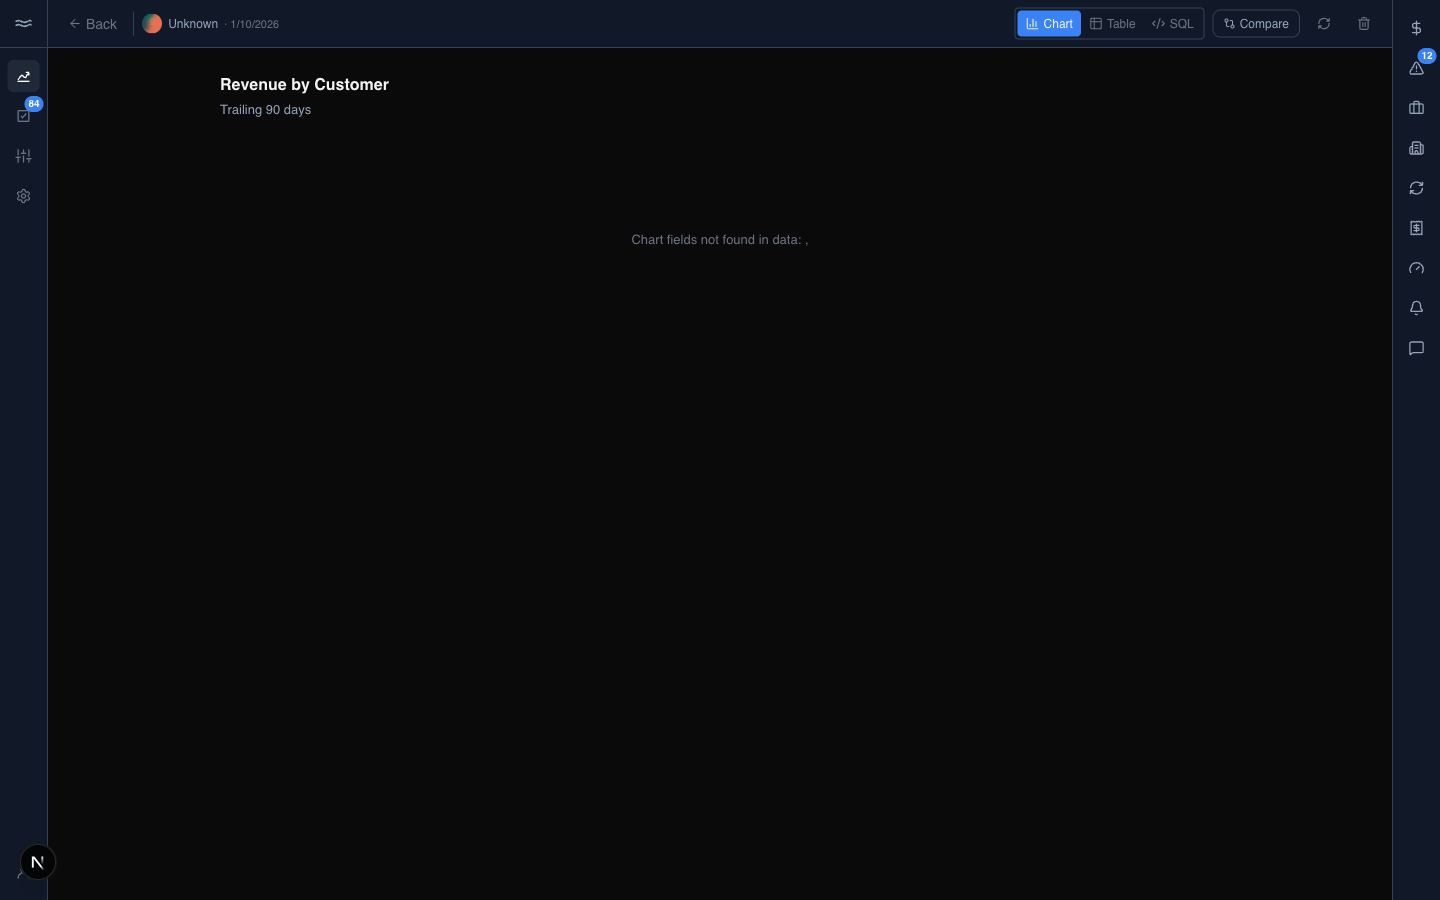
Task: Open the analytics line chart sidebar icon
Action: pos(23,76)
